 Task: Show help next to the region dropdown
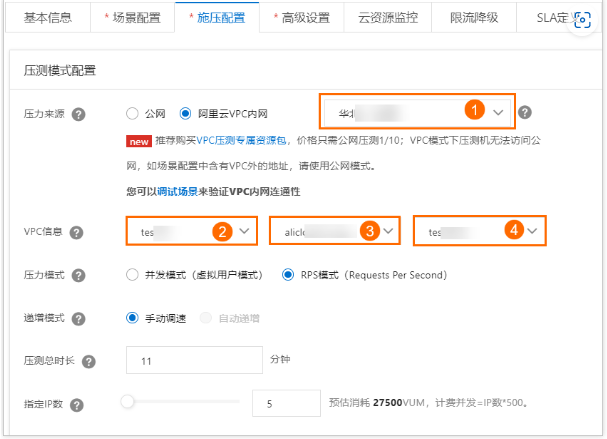point(525,112)
